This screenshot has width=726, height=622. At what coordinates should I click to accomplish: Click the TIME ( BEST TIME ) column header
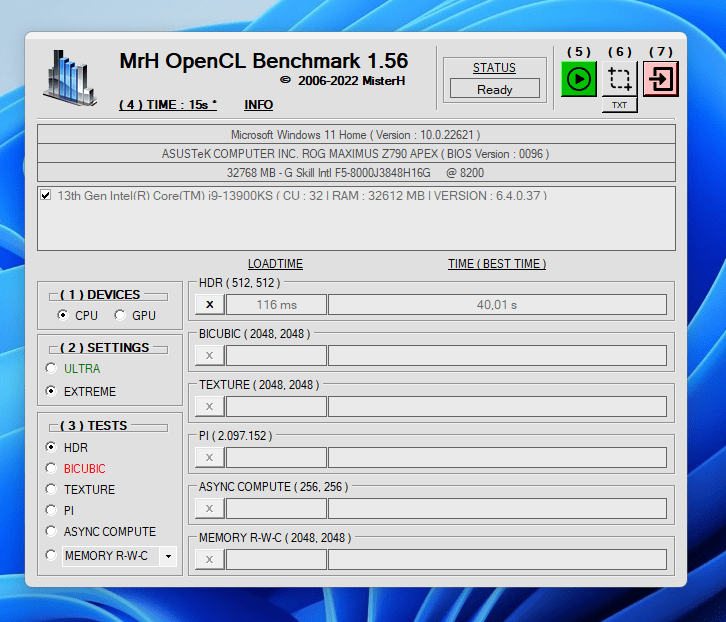[497, 264]
